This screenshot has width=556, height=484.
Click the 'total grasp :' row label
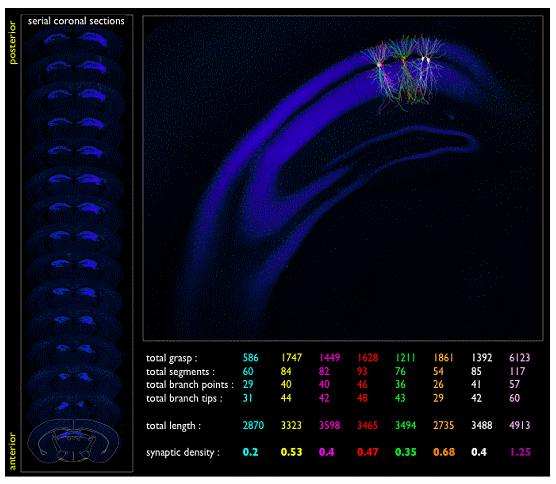pyautogui.click(x=172, y=358)
